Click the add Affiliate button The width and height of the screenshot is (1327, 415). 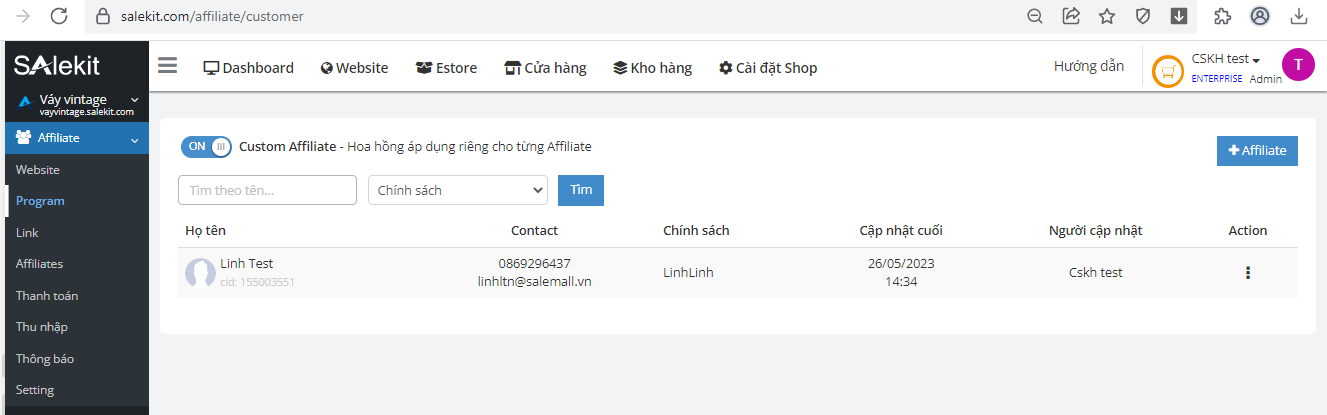(1256, 150)
